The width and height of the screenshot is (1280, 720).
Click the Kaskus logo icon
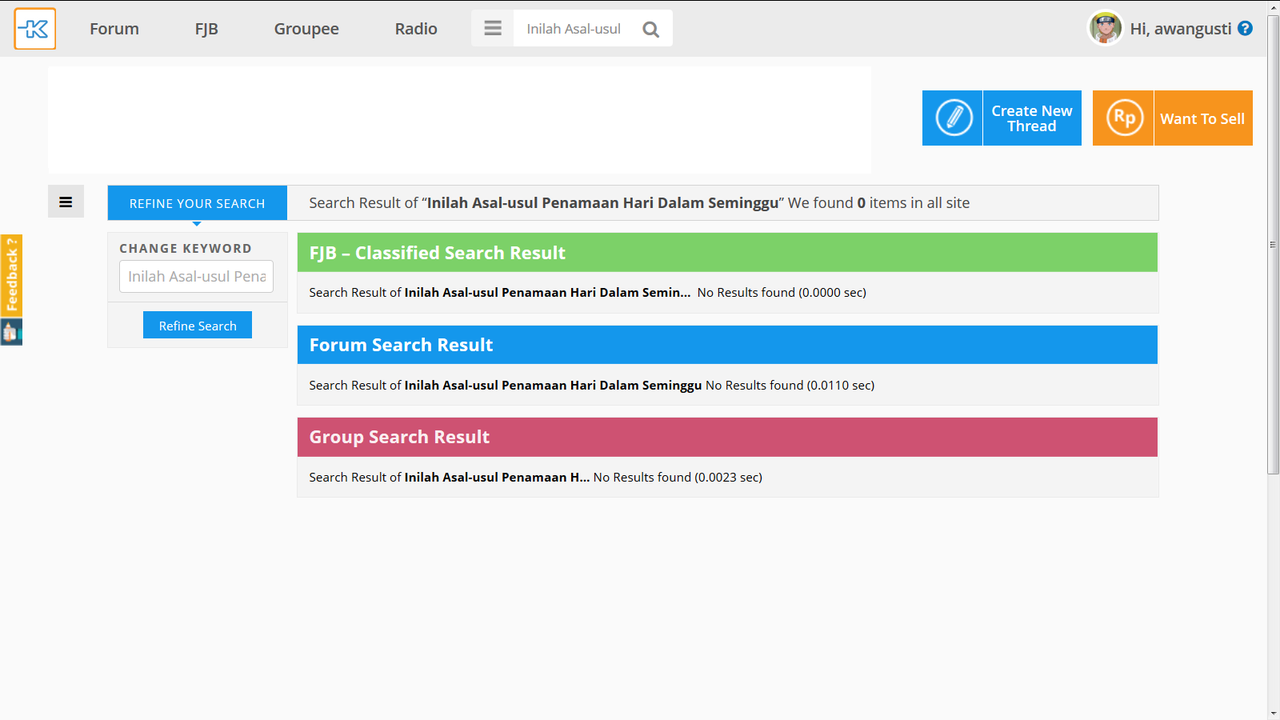coord(35,29)
